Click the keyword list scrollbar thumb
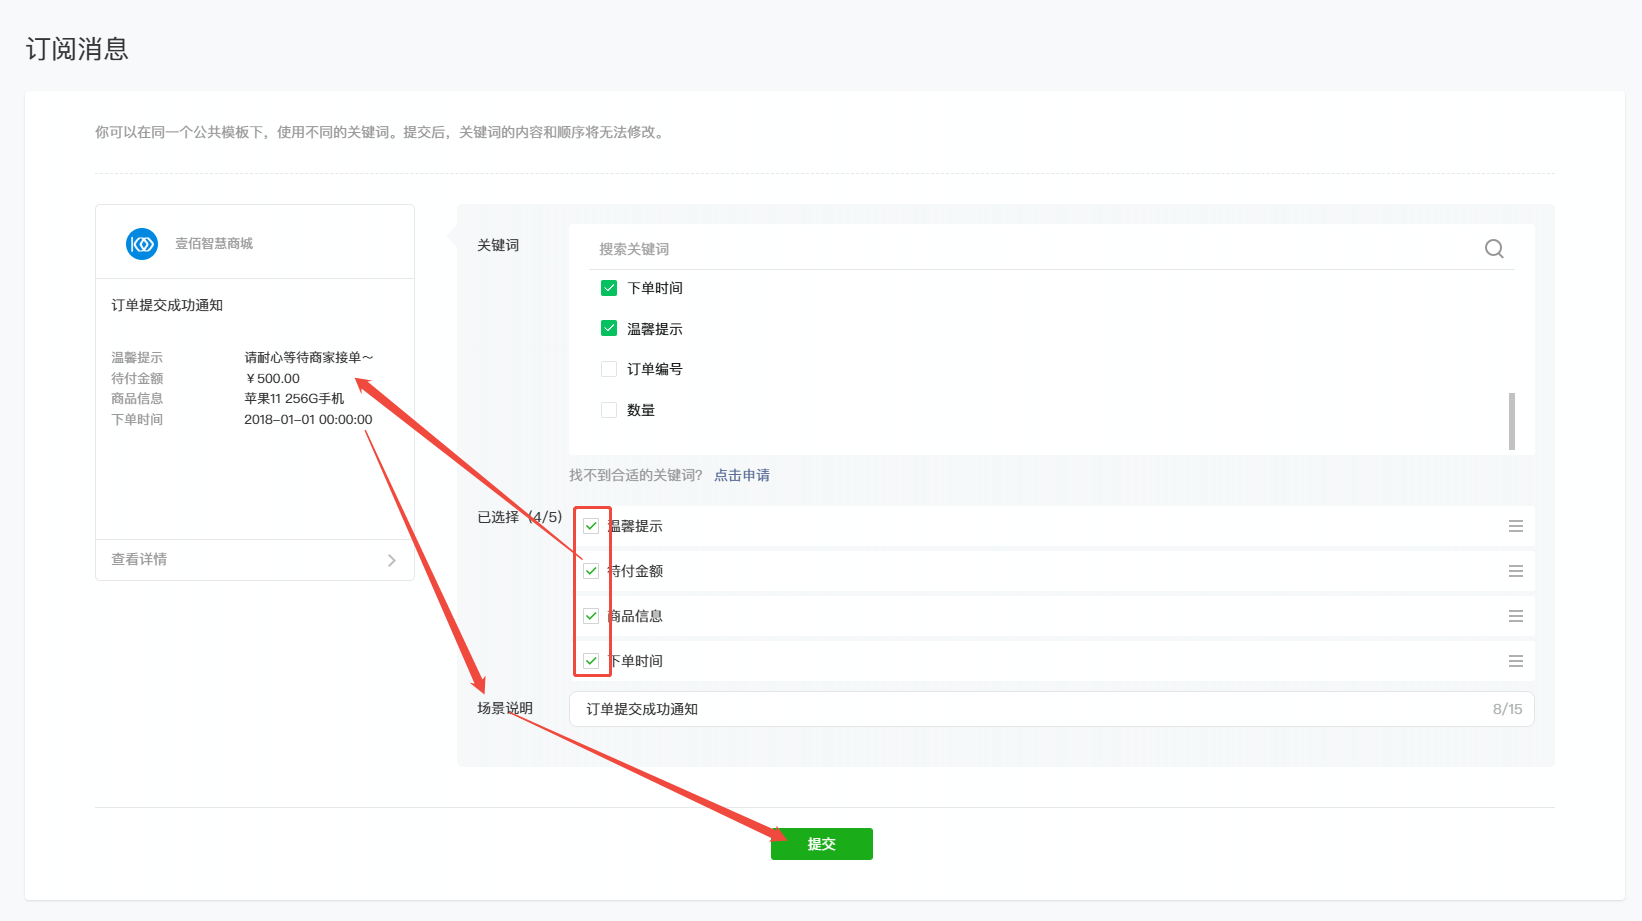The image size is (1642, 921). pos(1511,421)
